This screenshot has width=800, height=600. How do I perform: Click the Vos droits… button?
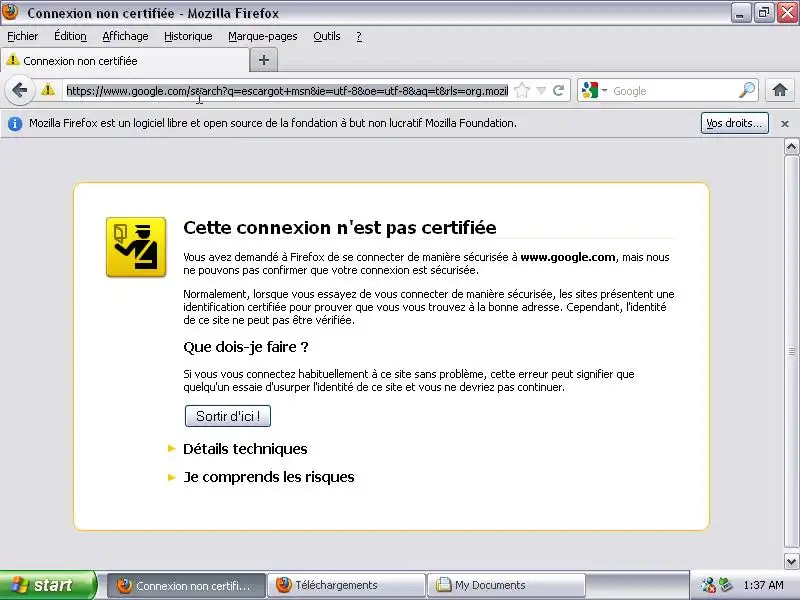pos(735,123)
